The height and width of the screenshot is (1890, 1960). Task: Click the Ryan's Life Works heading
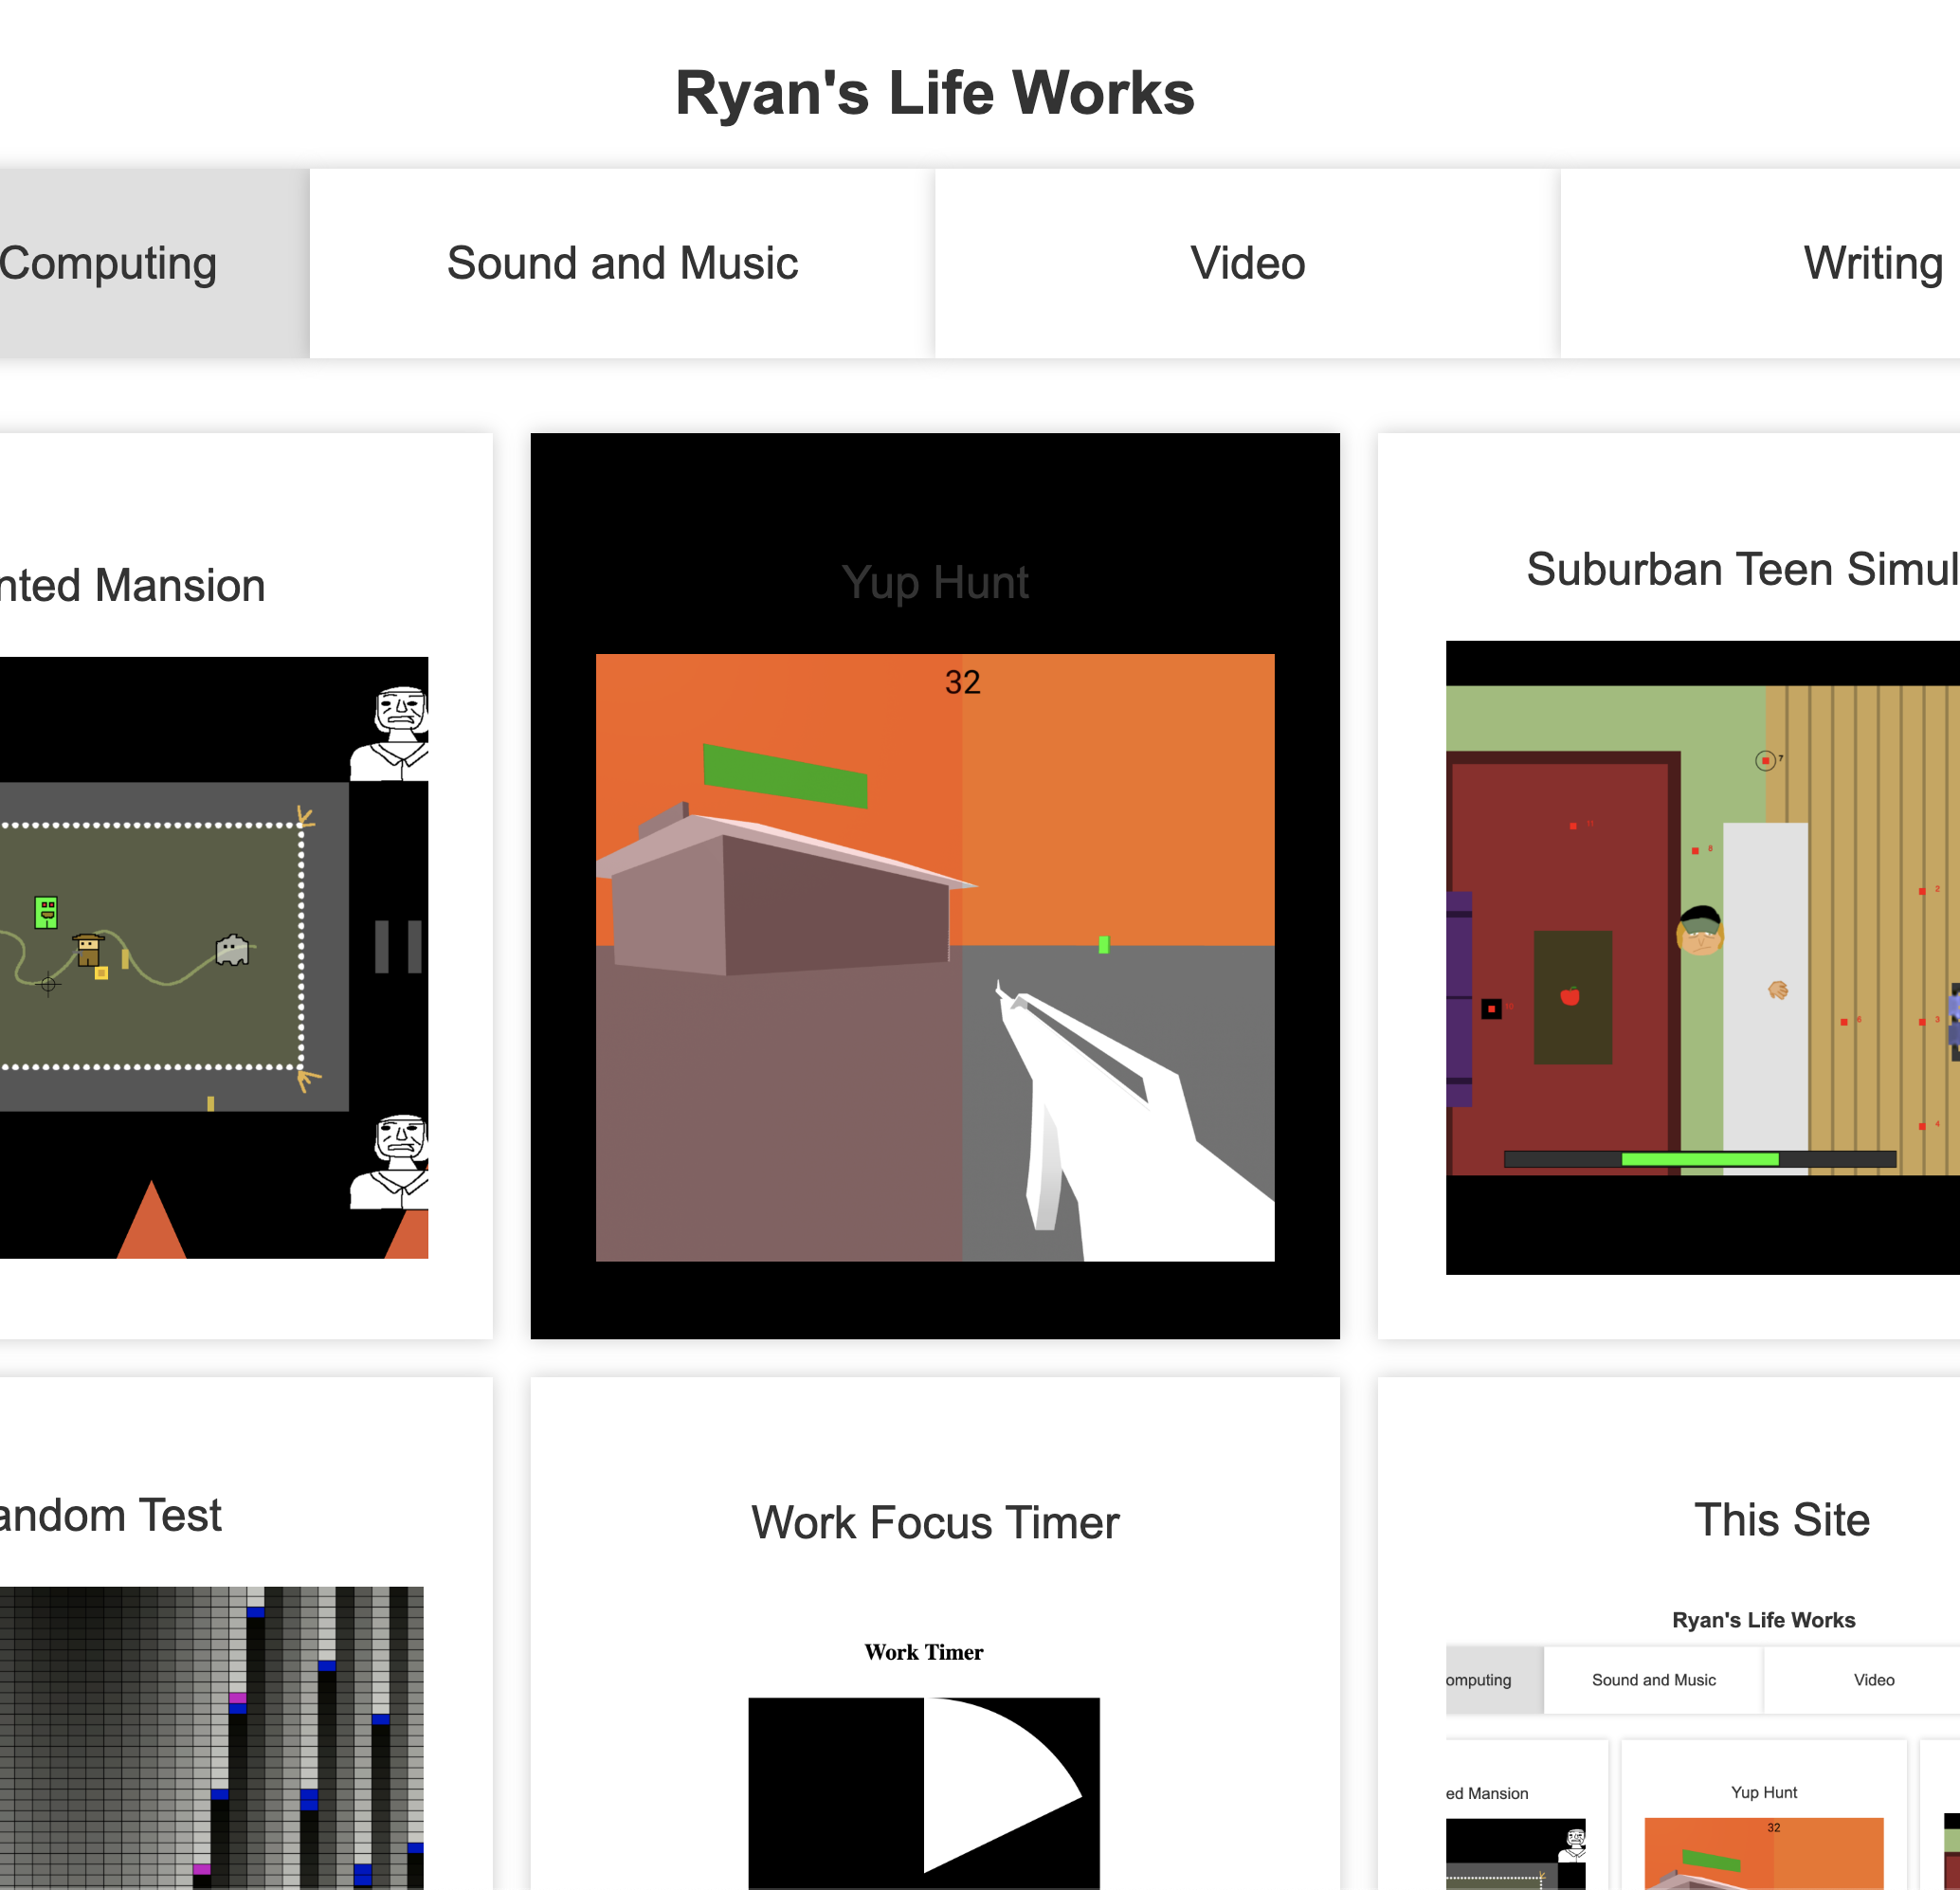click(934, 93)
